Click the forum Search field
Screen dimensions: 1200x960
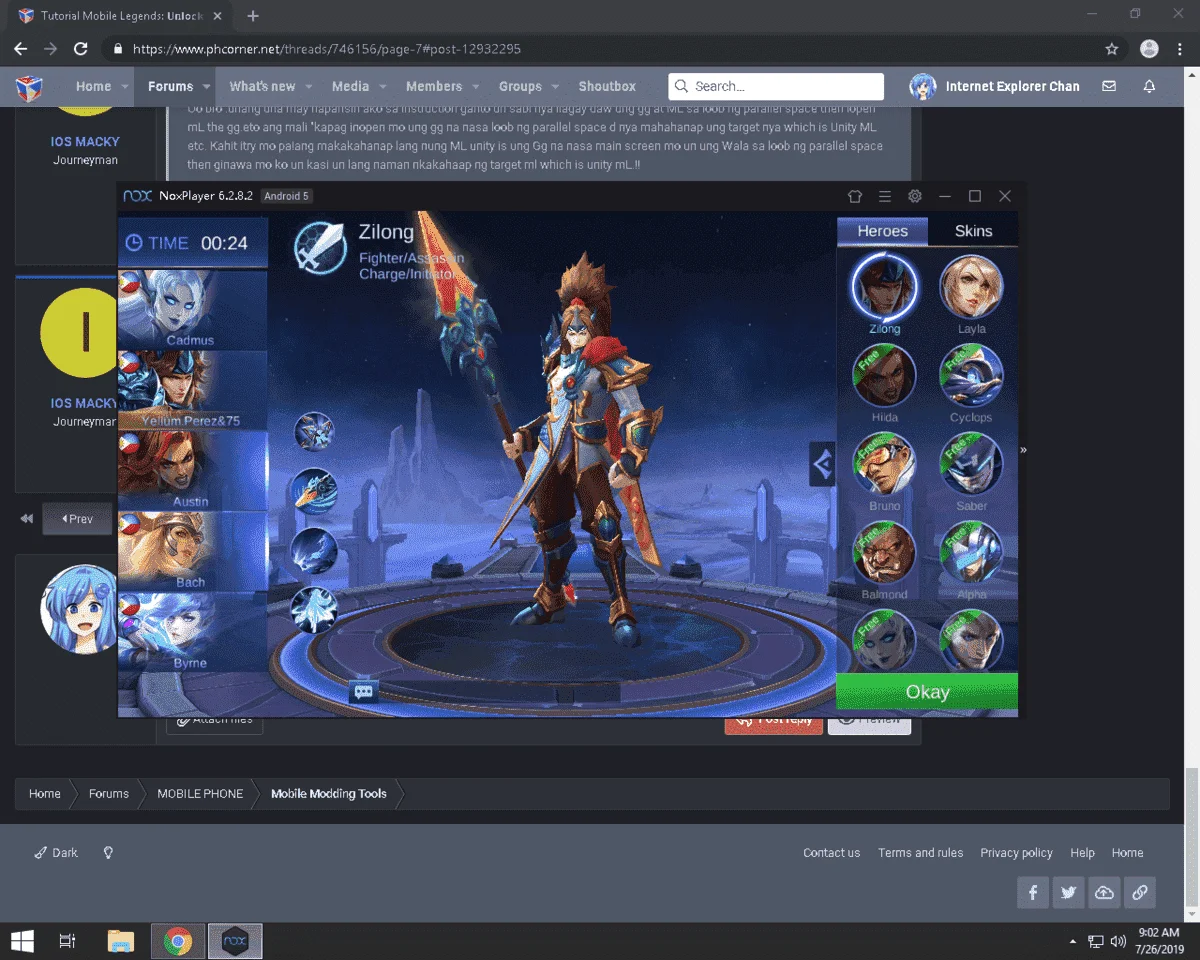click(776, 86)
